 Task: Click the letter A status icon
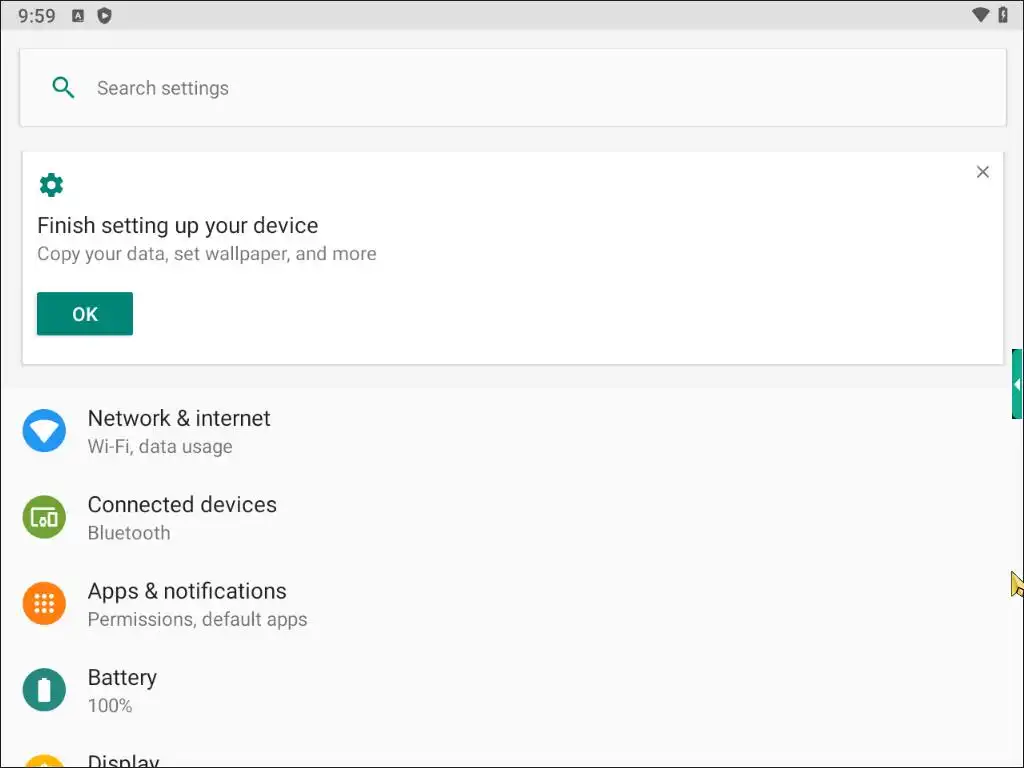click(x=78, y=16)
